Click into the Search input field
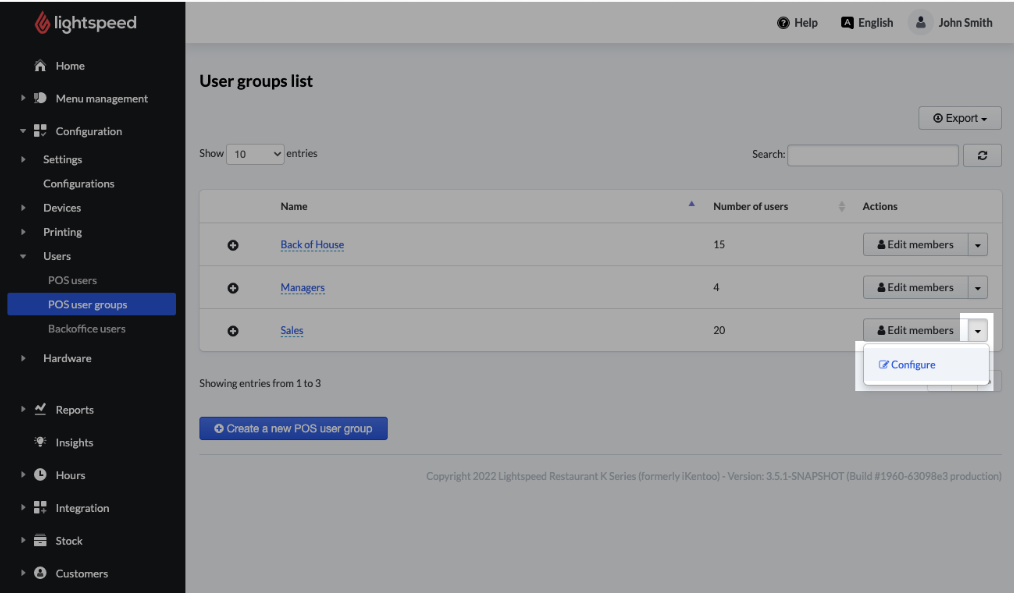 (x=872, y=155)
